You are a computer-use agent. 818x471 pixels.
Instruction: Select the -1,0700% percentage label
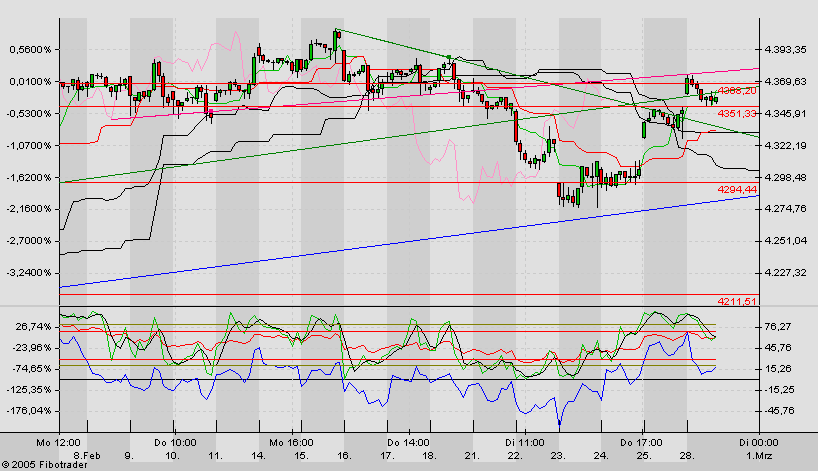(x=29, y=146)
